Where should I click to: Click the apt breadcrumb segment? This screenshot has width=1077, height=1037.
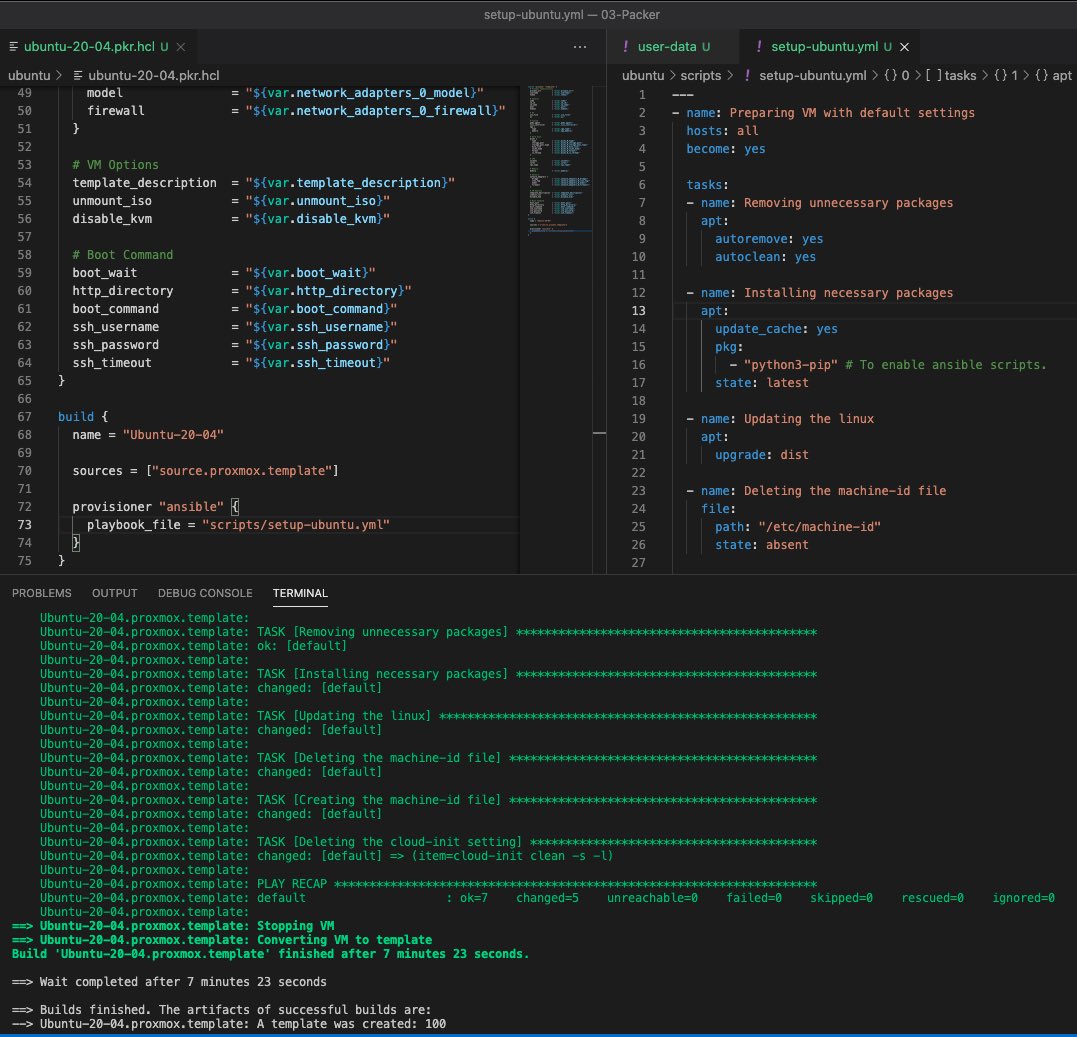point(1053,76)
